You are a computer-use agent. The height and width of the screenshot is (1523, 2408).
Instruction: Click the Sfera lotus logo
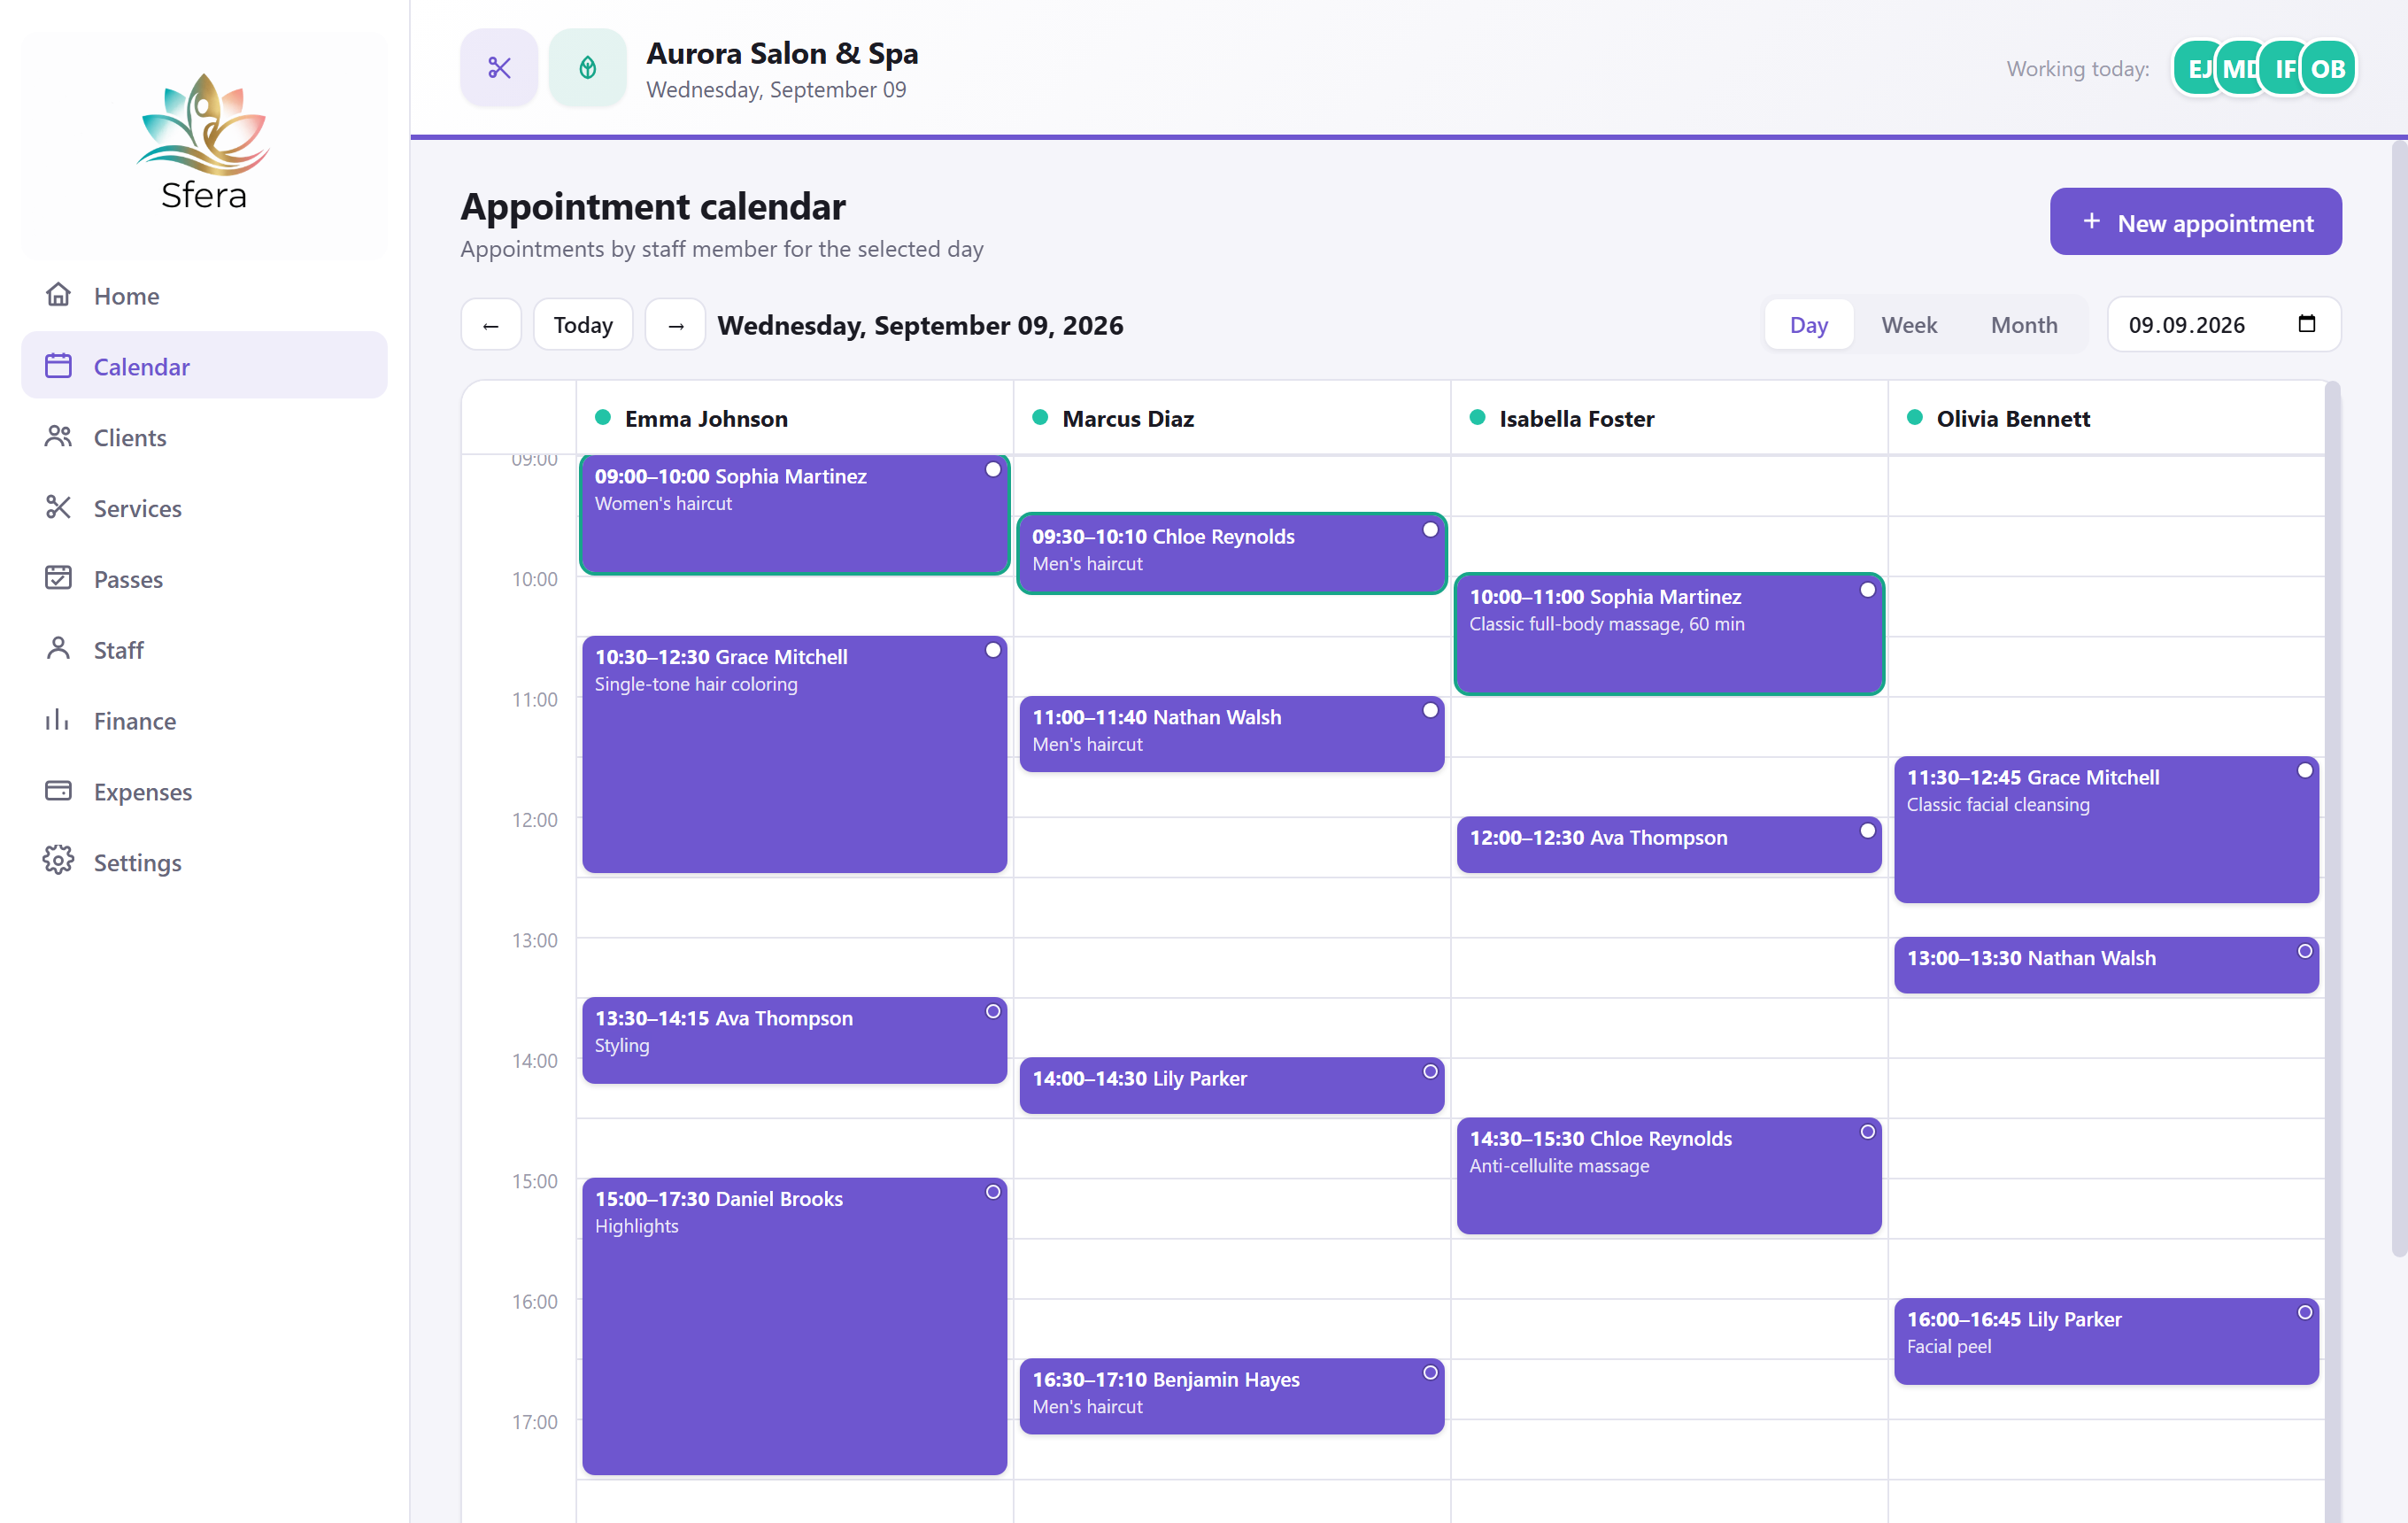(204, 142)
